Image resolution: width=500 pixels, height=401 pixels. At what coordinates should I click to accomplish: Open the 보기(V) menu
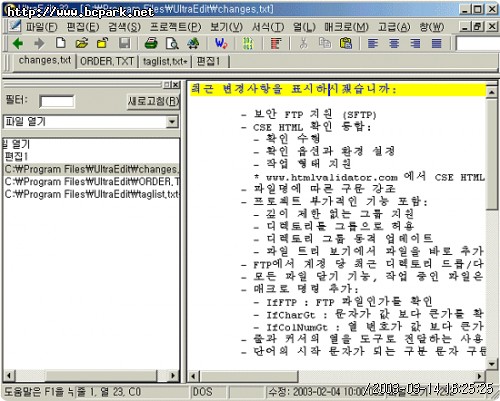(226, 27)
